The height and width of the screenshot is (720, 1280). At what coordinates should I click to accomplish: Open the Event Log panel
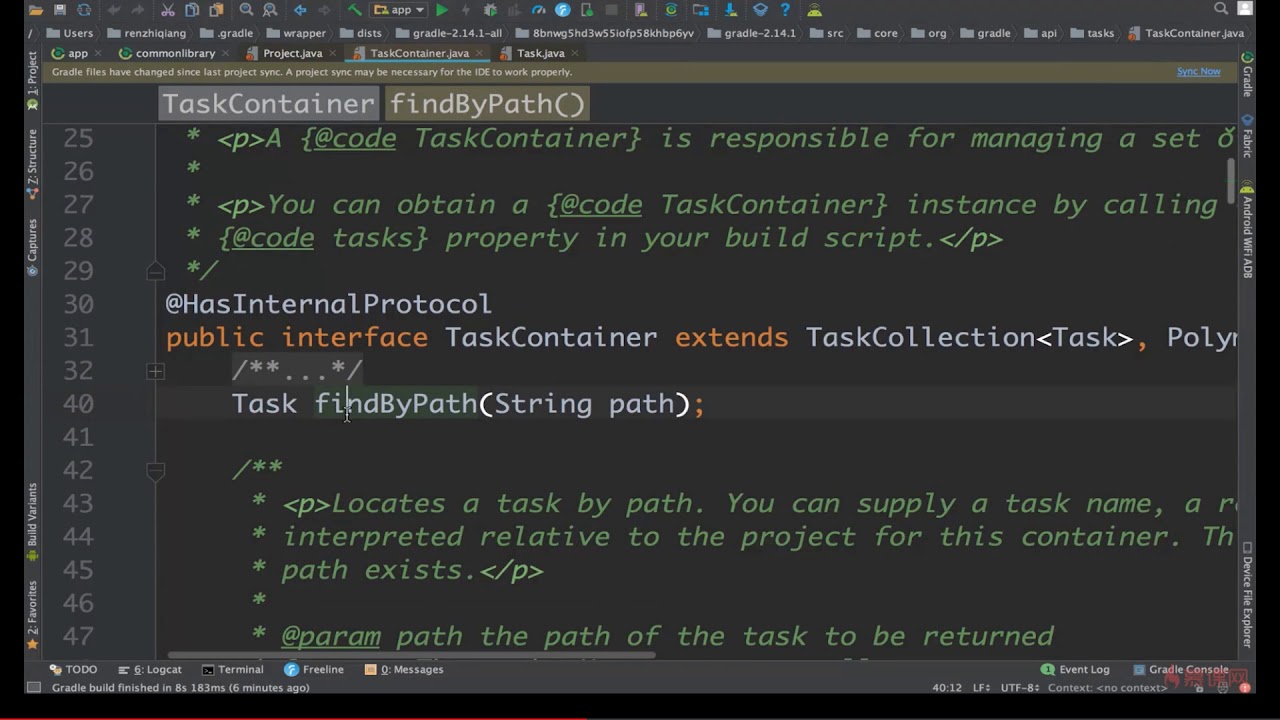1075,670
